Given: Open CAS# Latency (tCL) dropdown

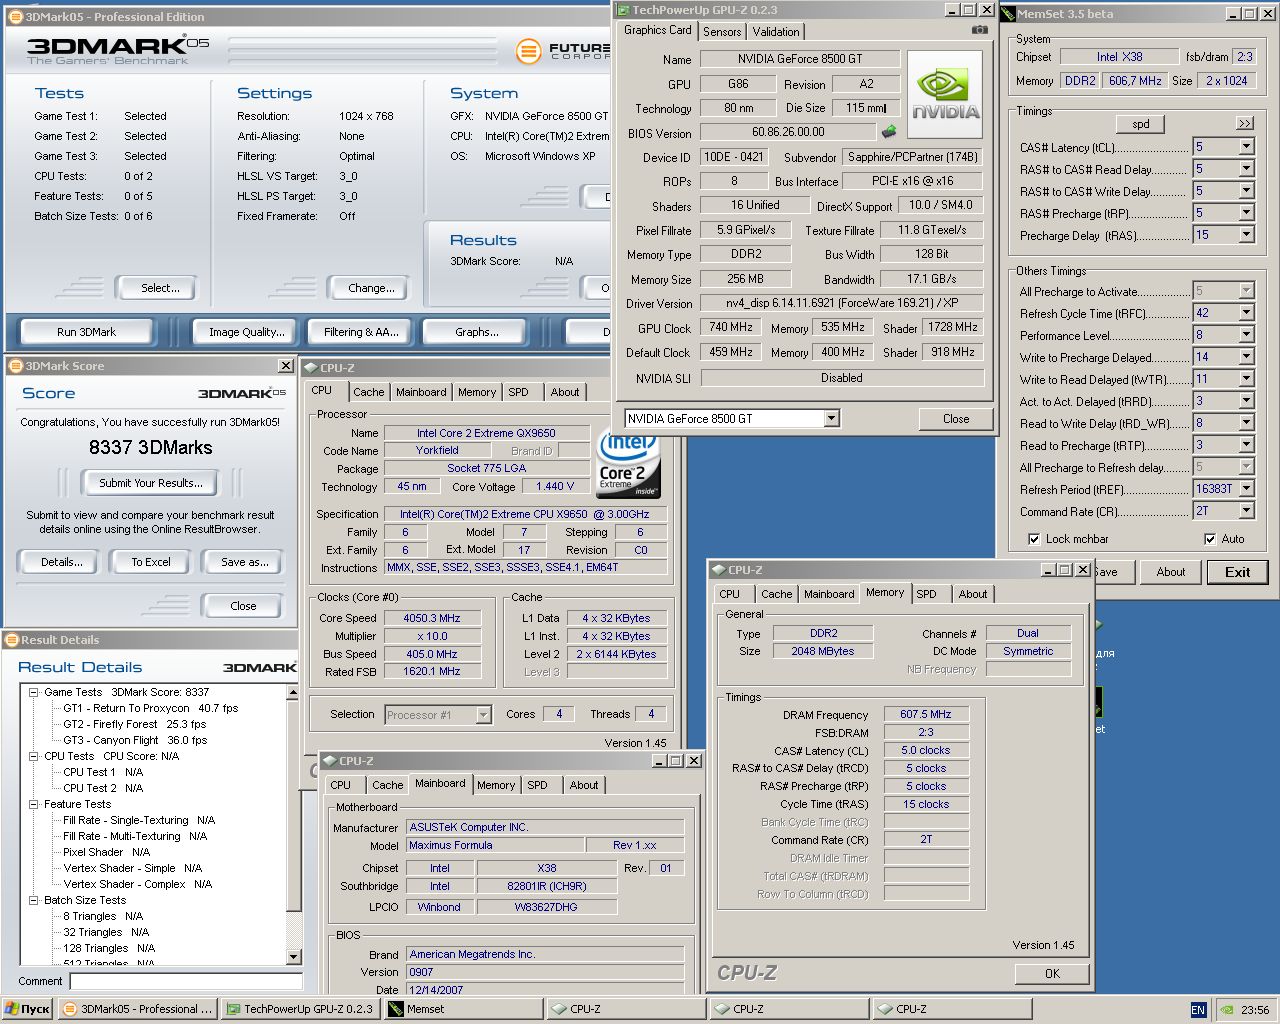Looking at the screenshot, I should click(x=1246, y=147).
